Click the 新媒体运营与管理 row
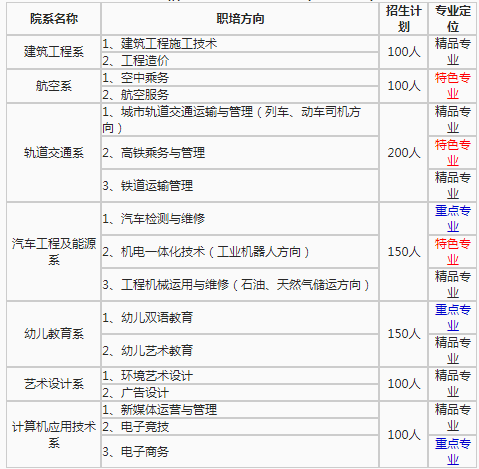479x469 pixels. 240,410
